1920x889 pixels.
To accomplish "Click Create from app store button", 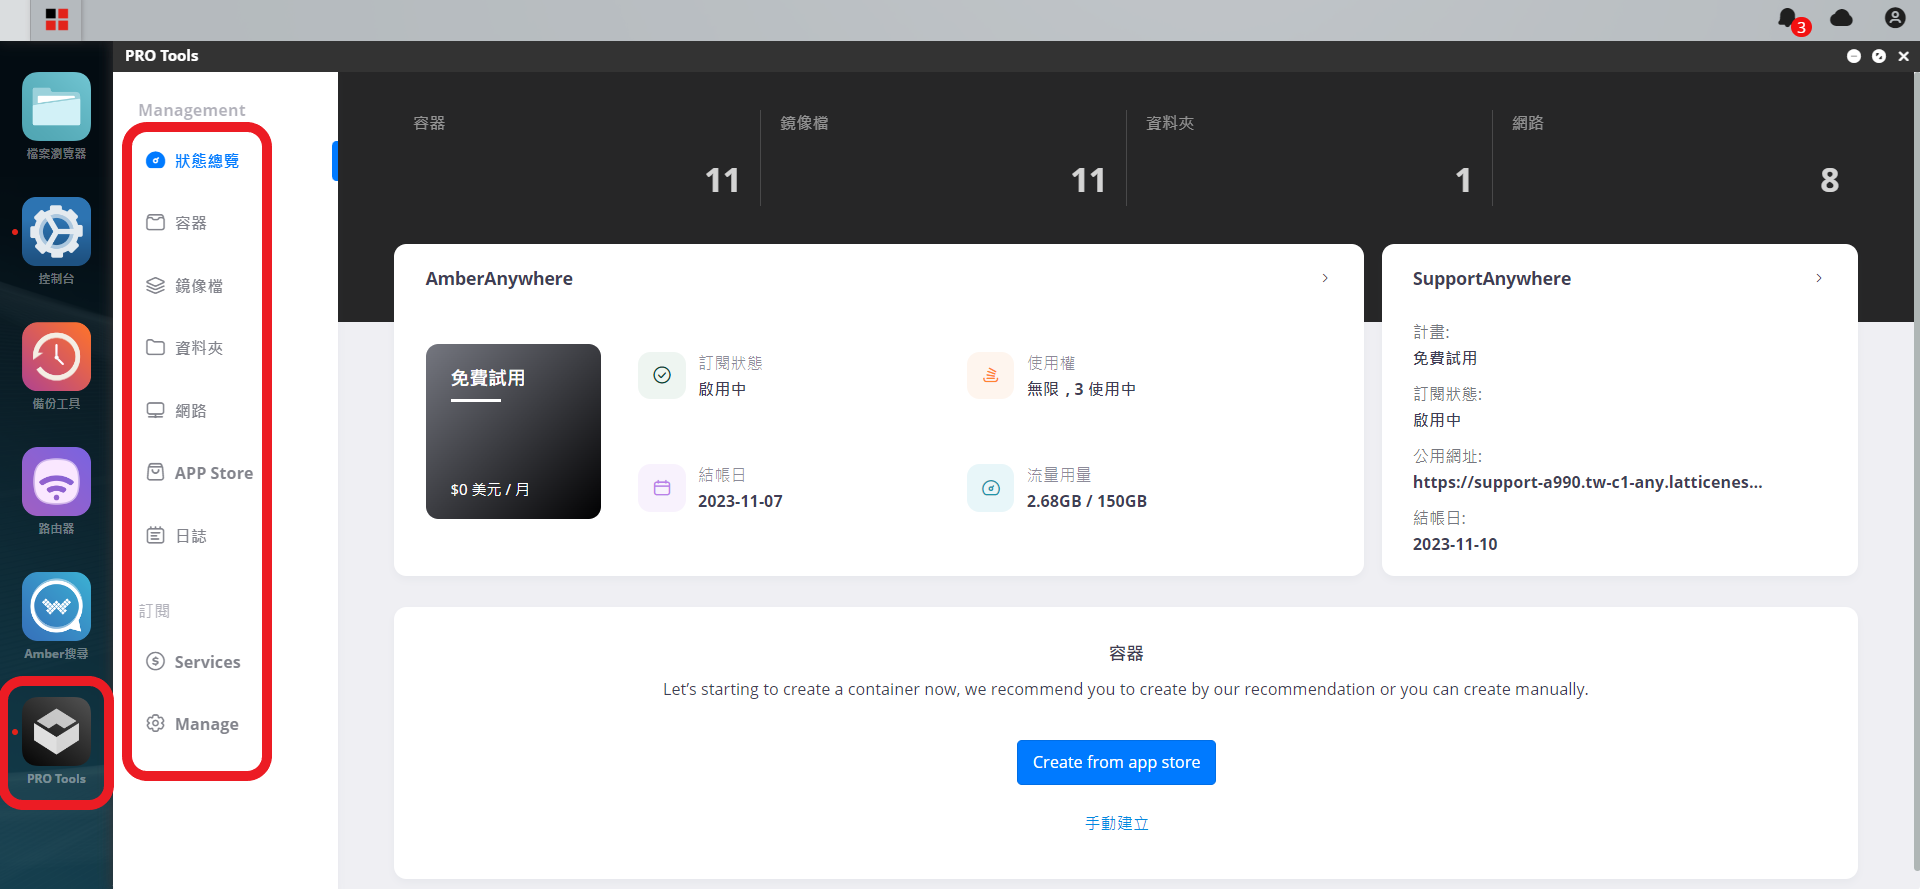I will [x=1116, y=762].
